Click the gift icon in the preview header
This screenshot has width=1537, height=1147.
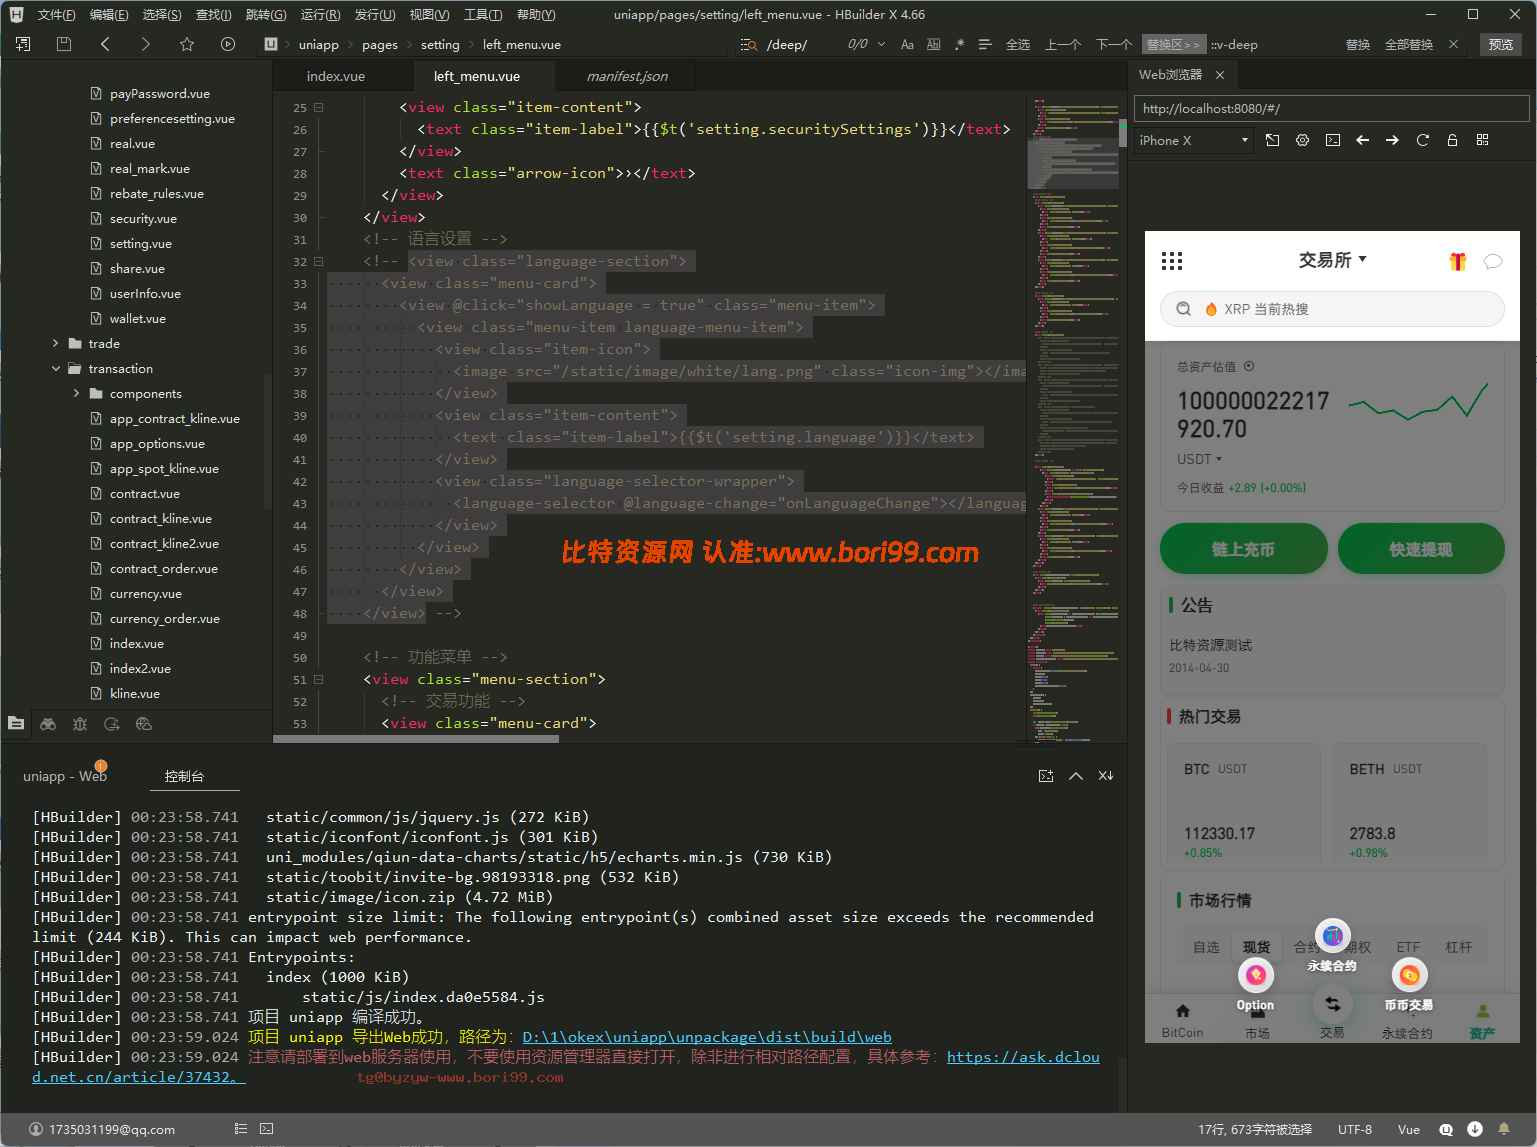pyautogui.click(x=1458, y=261)
